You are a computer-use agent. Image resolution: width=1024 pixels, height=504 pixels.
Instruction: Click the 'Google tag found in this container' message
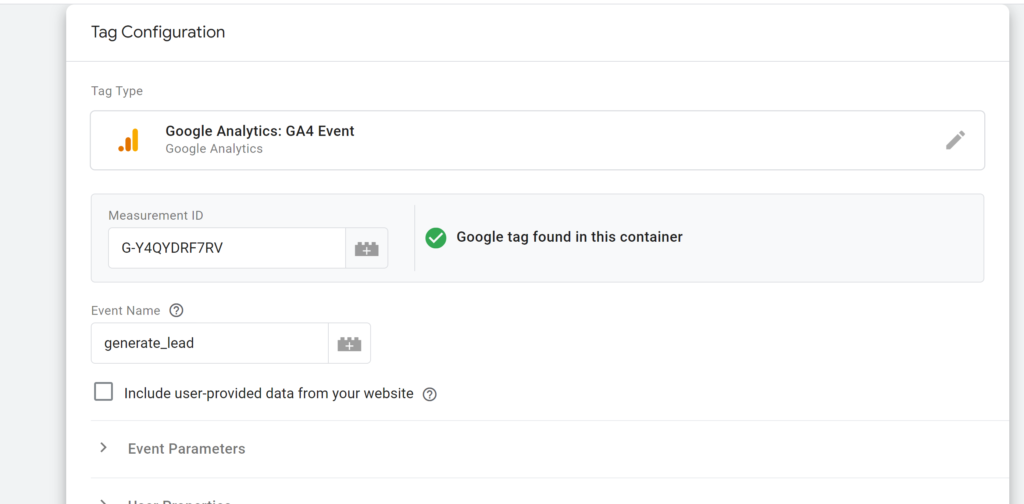(569, 237)
